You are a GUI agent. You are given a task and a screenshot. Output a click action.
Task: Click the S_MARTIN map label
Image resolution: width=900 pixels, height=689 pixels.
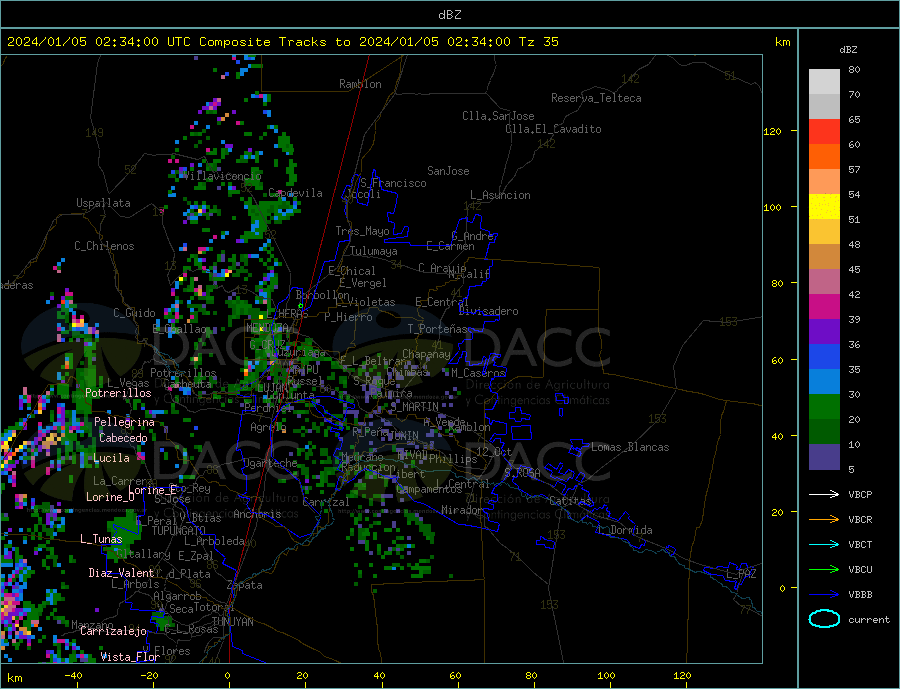(414, 407)
